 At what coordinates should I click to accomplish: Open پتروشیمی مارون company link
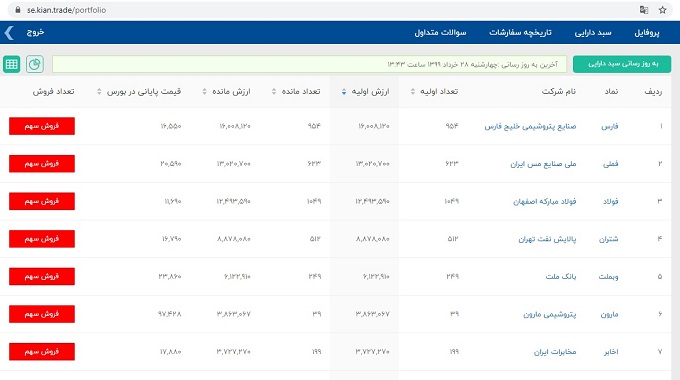click(549, 314)
